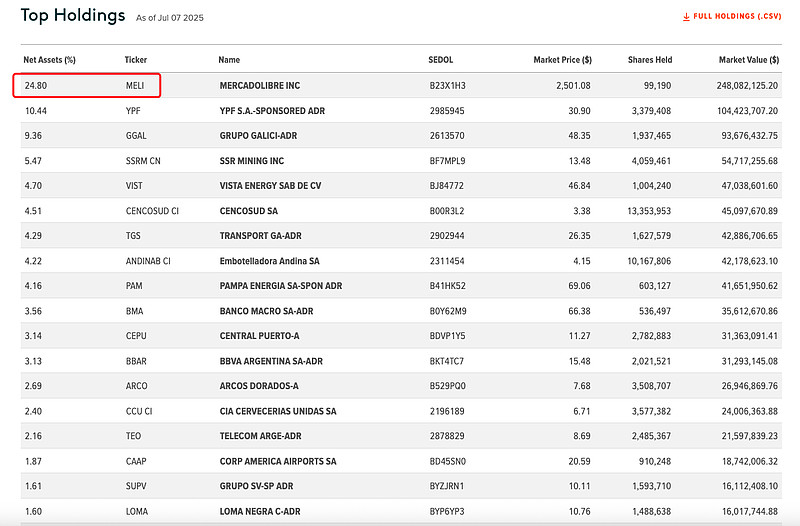Click the download arrow icon beside Full Holdings
Image resolution: width=800 pixels, height=526 pixels.
(x=686, y=17)
